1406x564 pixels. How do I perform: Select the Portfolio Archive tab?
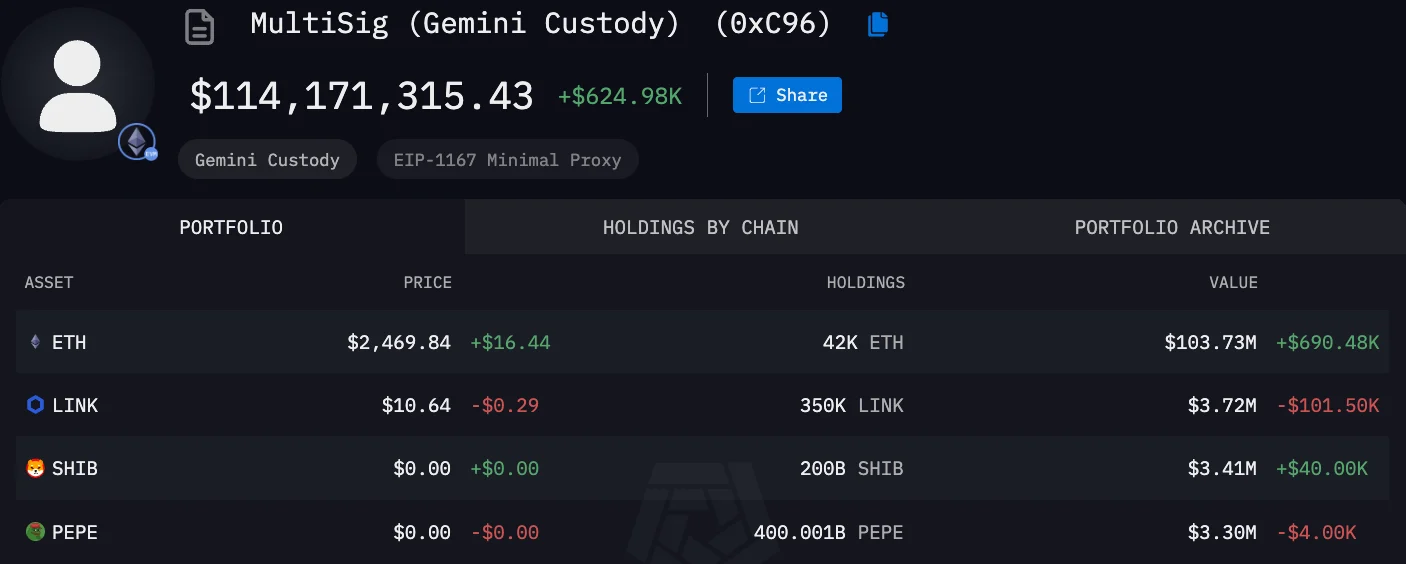click(1172, 227)
